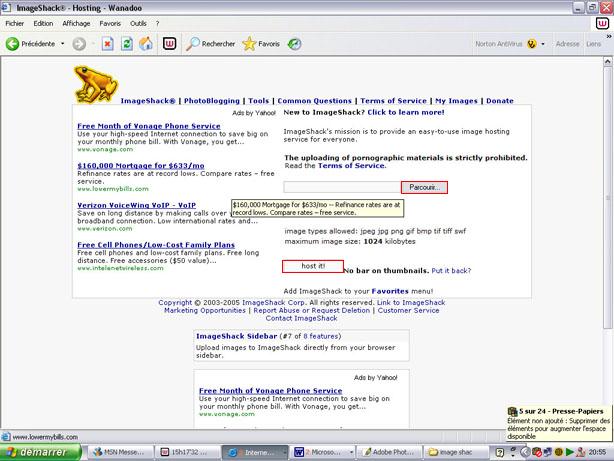614x461 pixels.
Task: Click the Refresh page icon
Action: (x=126, y=44)
